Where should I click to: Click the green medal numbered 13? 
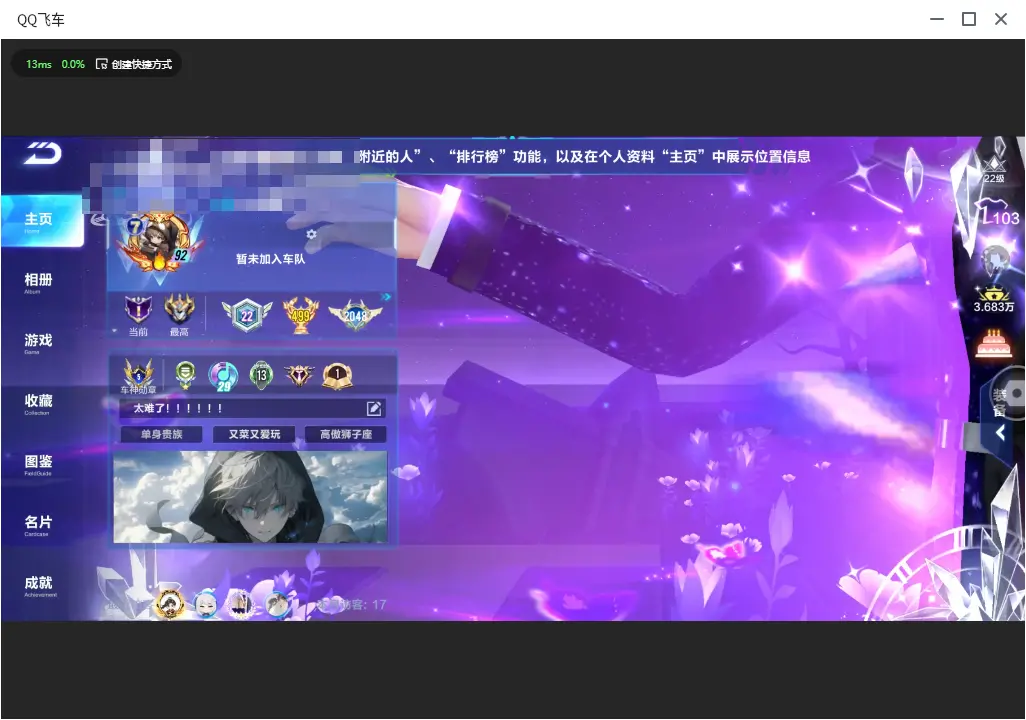(262, 375)
